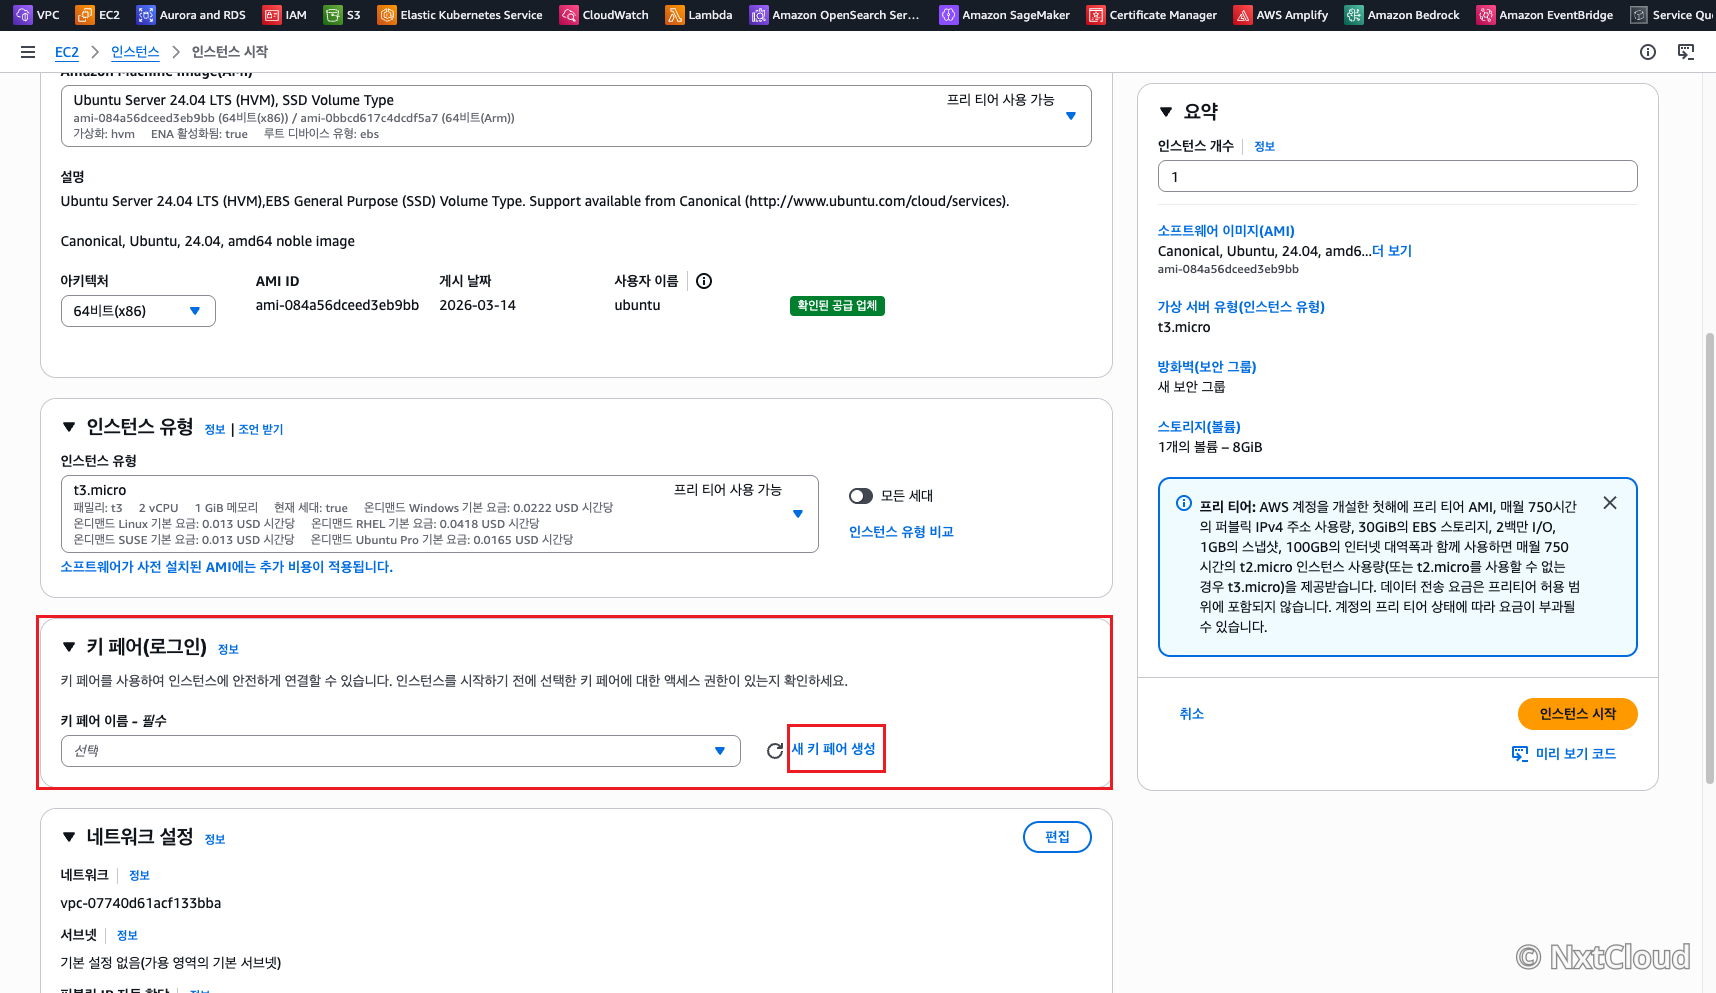
Task: Click the 새 보안 그룹 text in summary
Action: click(1191, 387)
